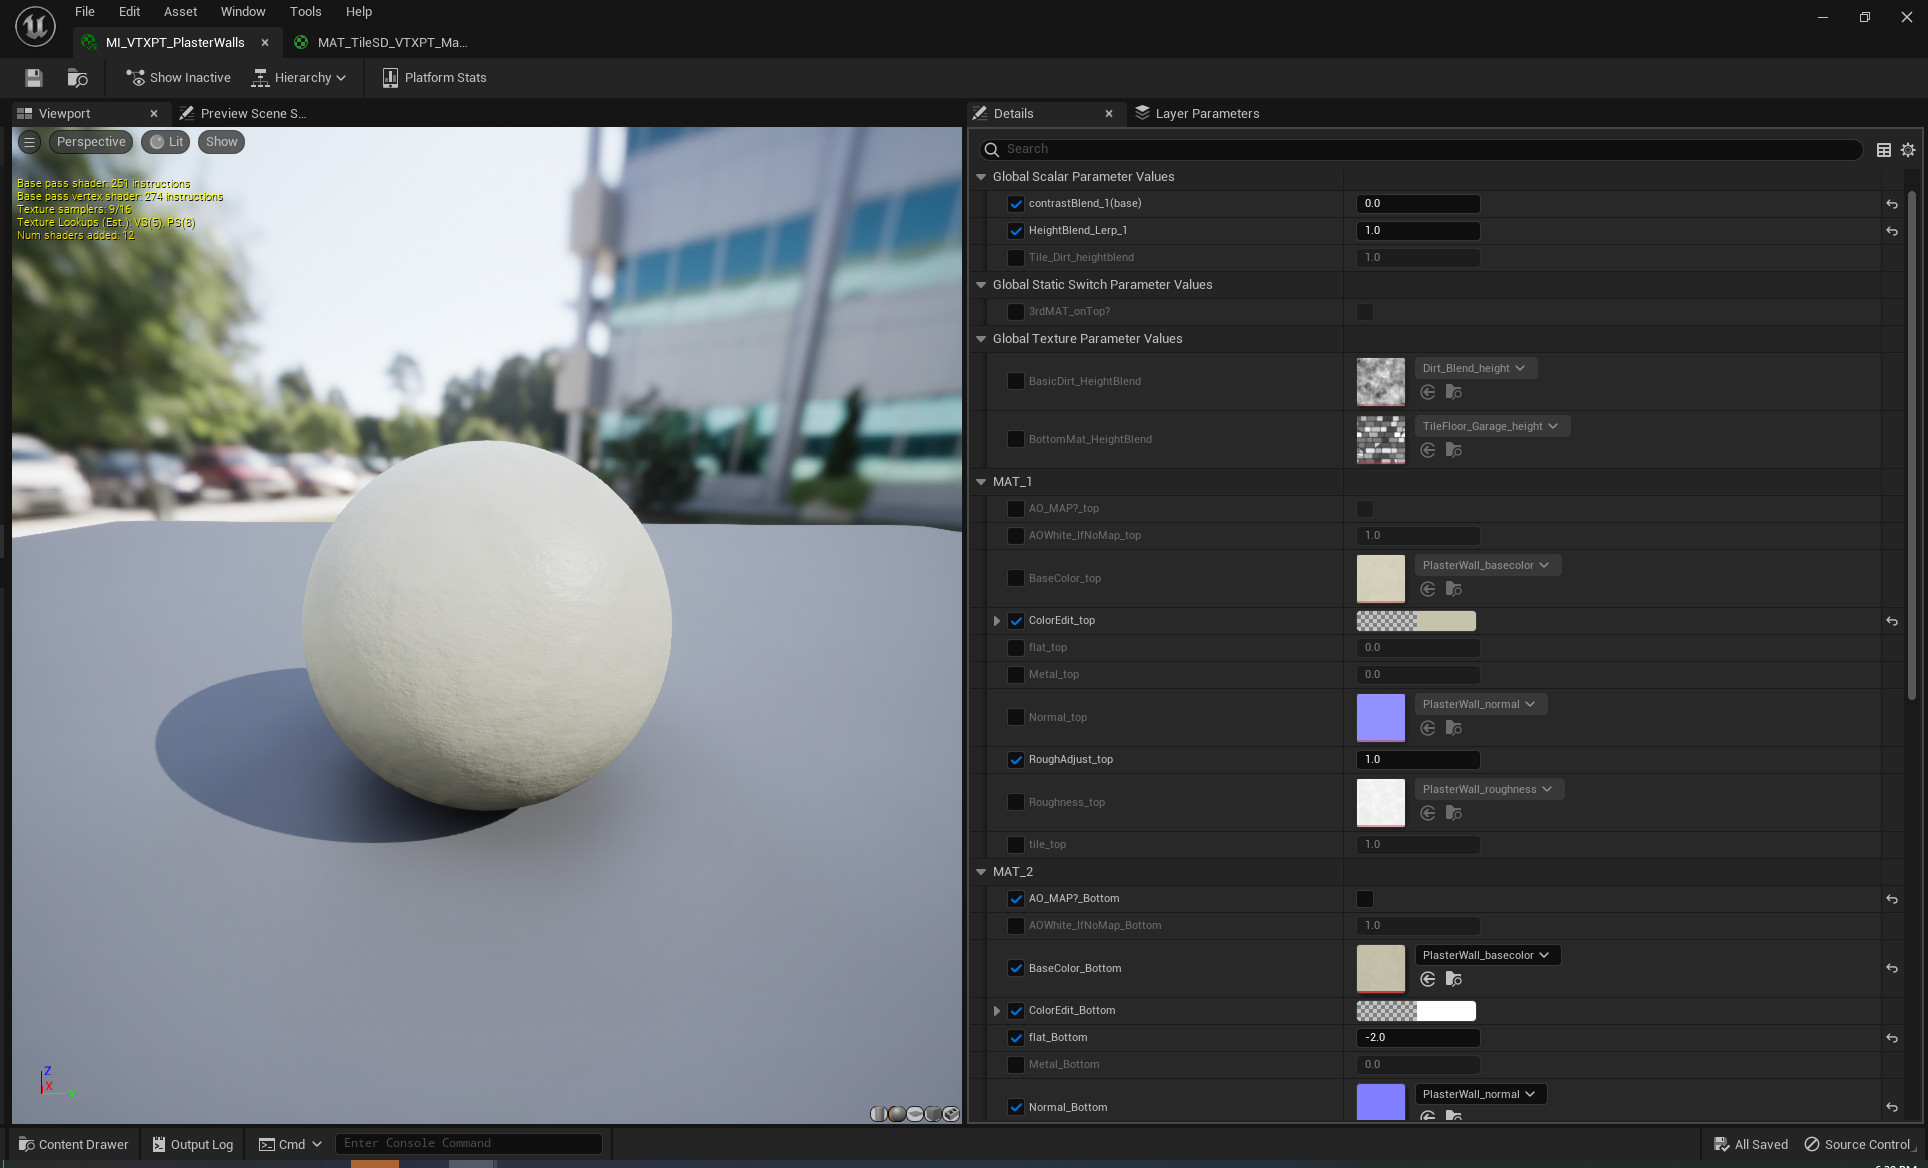Image resolution: width=1928 pixels, height=1168 pixels.
Task: Open the viewport hamburger options menu
Action: click(30, 142)
